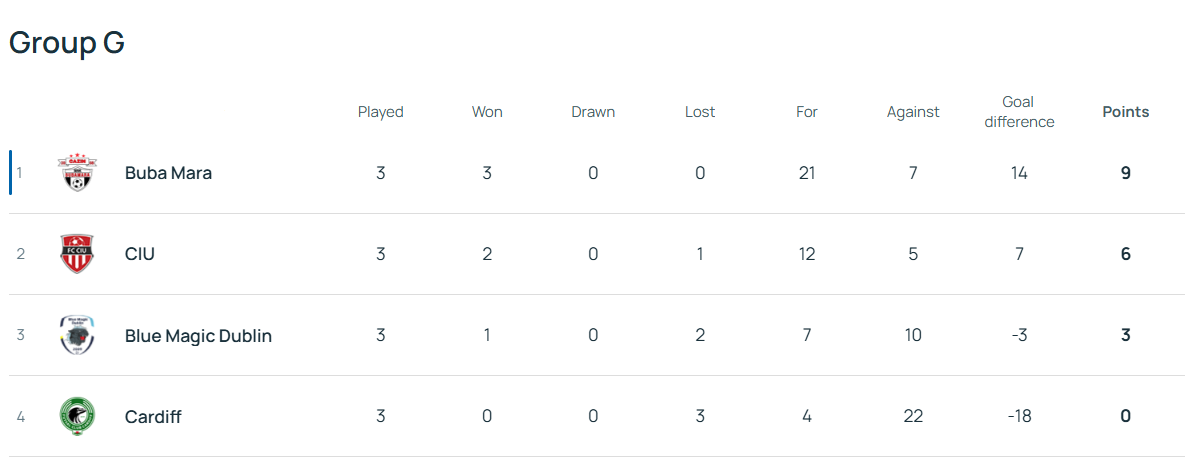Click the Drawn column header
The height and width of the screenshot is (458, 1185).
pos(593,112)
